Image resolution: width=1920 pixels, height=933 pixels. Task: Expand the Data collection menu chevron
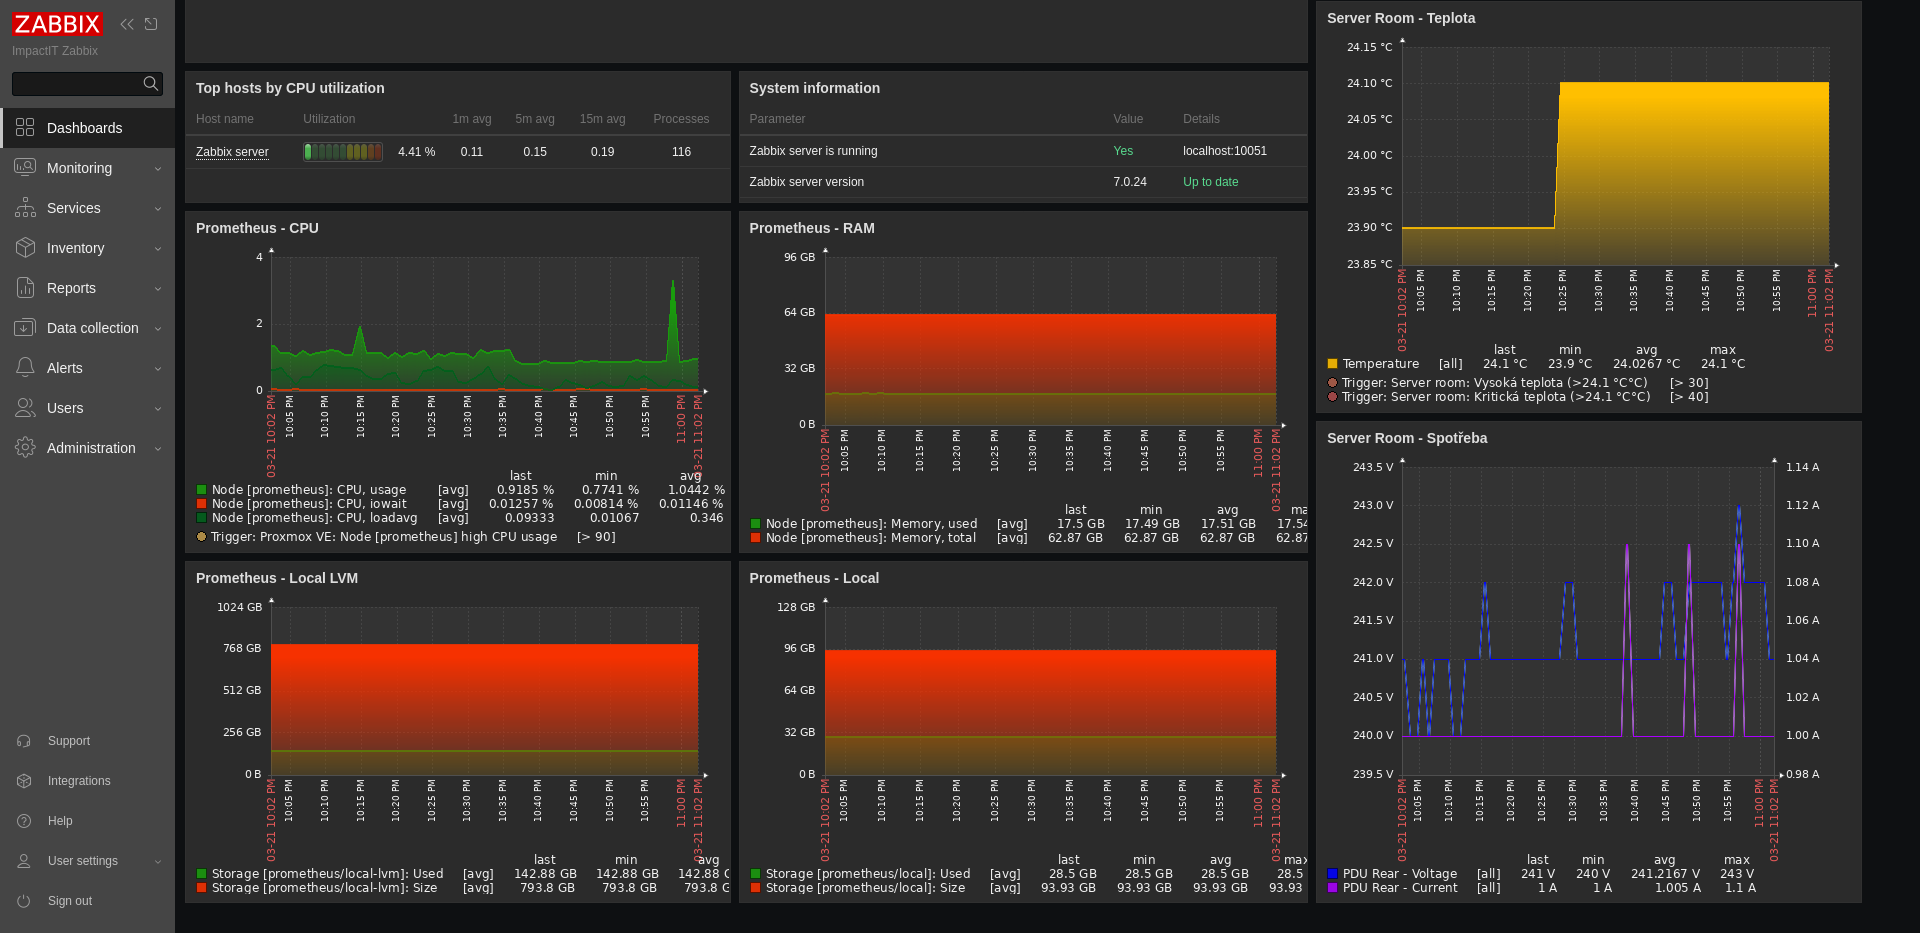pos(158,329)
